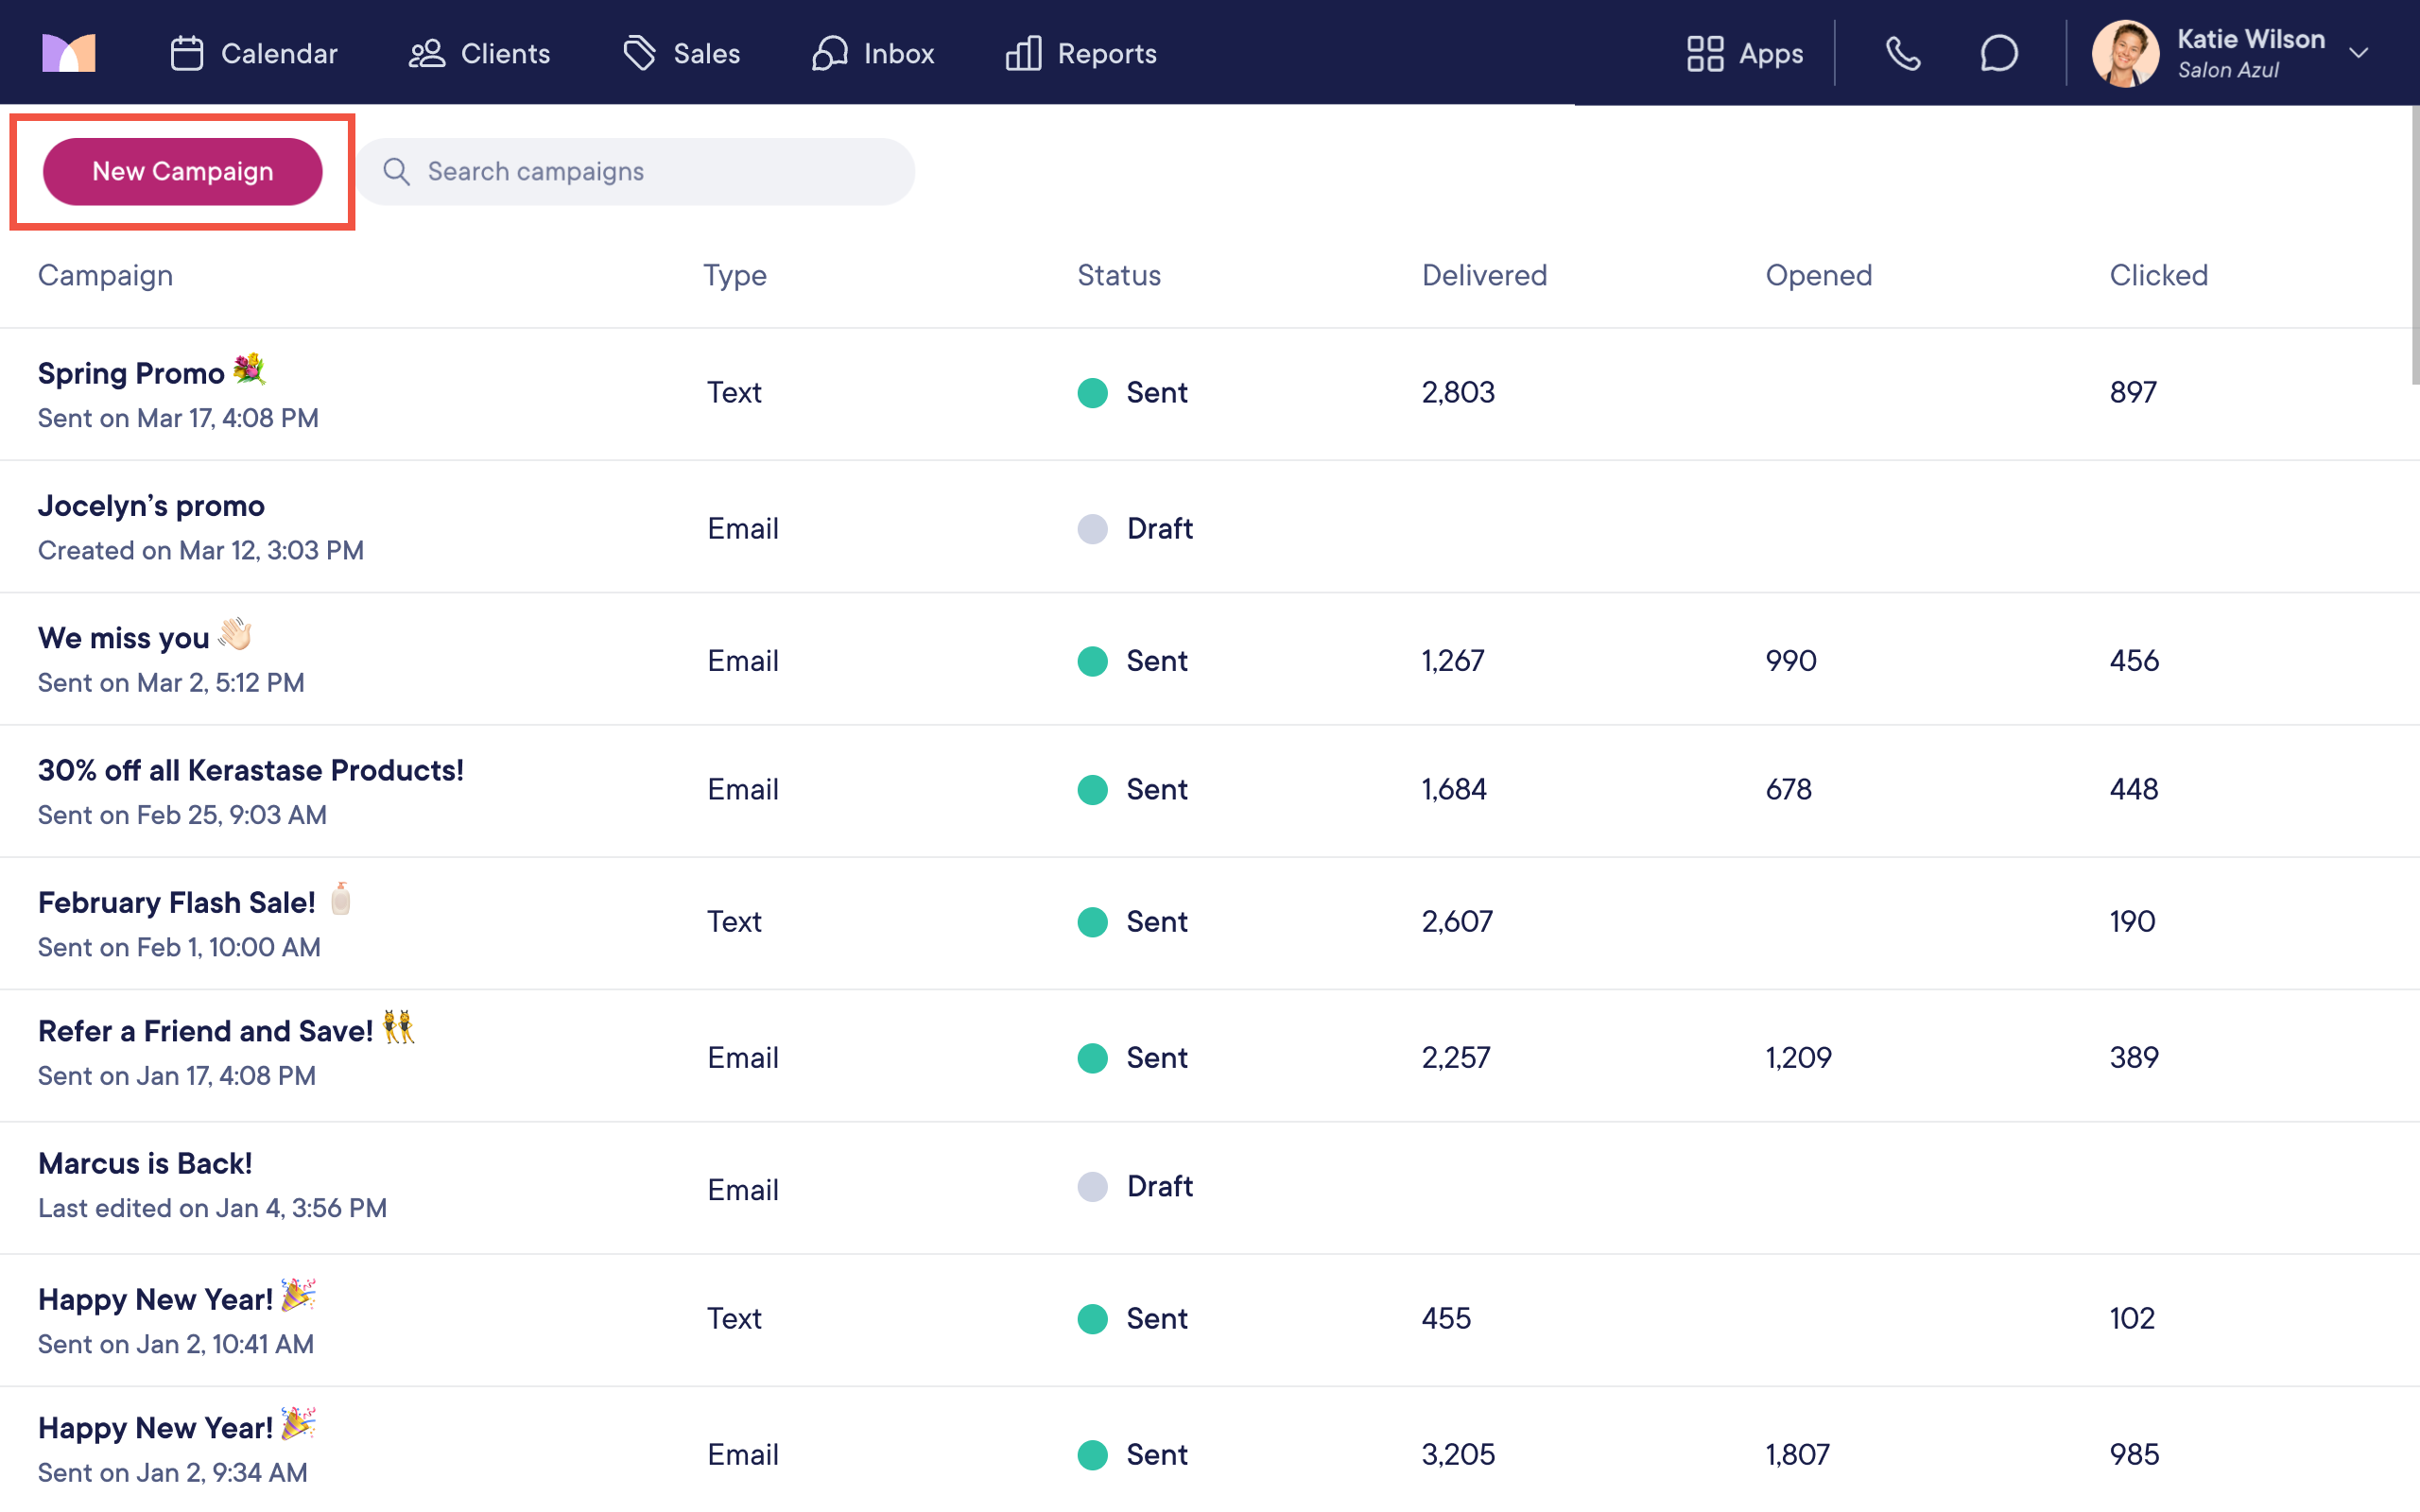Go to the Inbox section

tap(872, 53)
